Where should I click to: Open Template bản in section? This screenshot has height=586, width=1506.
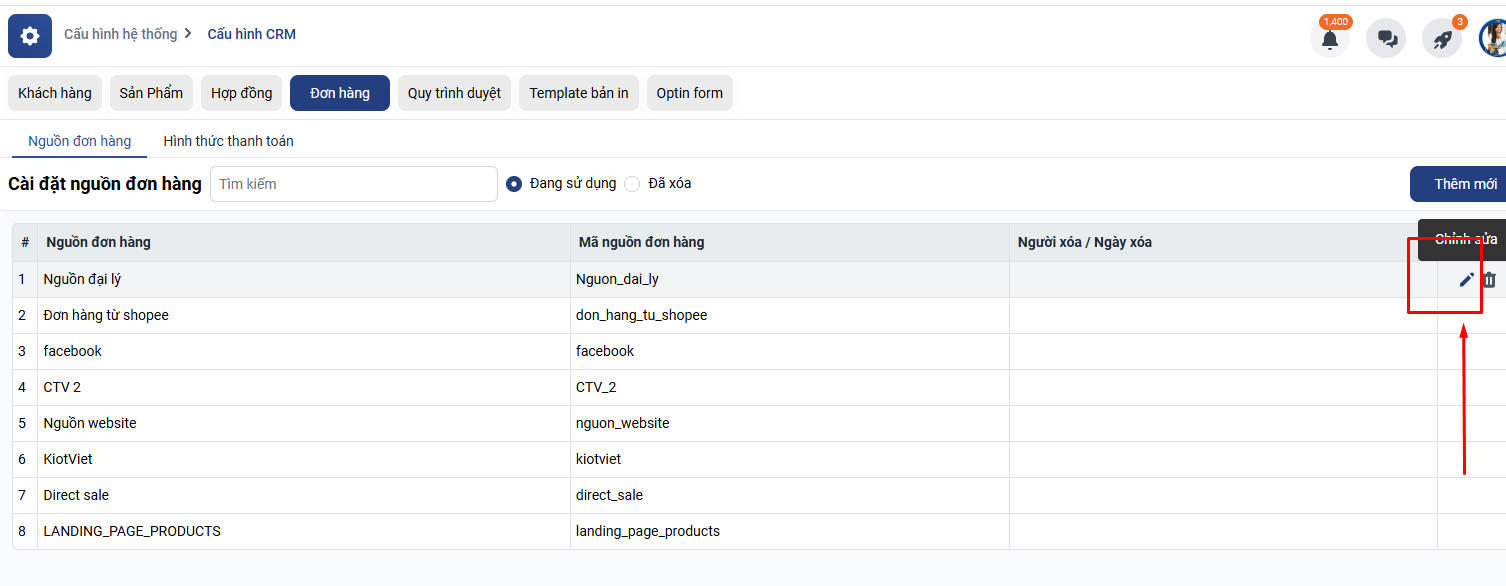[578, 93]
